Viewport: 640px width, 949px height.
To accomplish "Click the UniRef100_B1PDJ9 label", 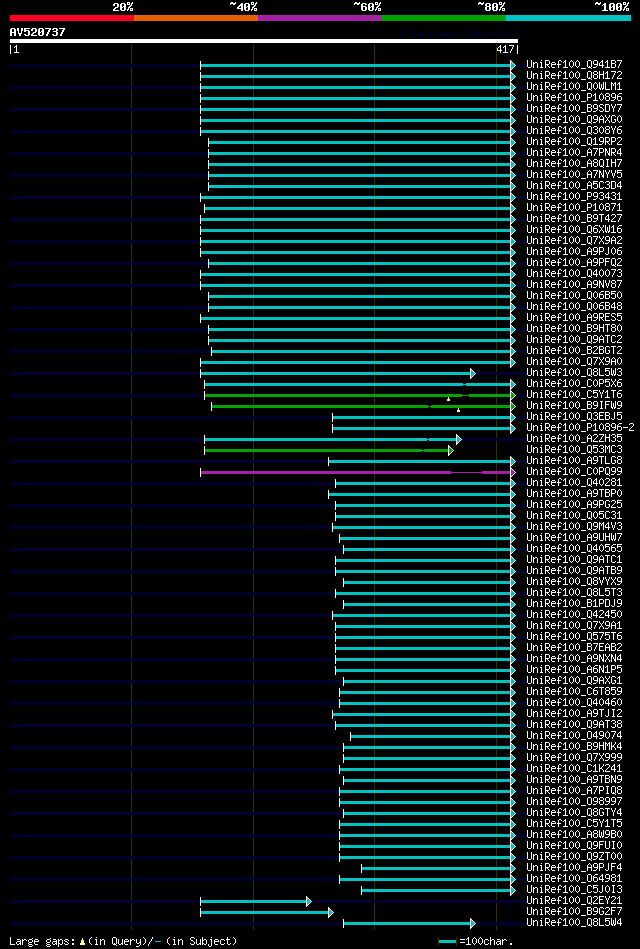I will pos(574,604).
